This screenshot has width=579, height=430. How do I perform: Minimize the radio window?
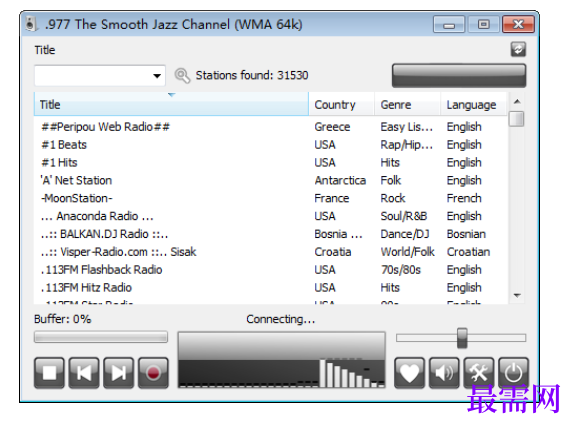[x=449, y=24]
